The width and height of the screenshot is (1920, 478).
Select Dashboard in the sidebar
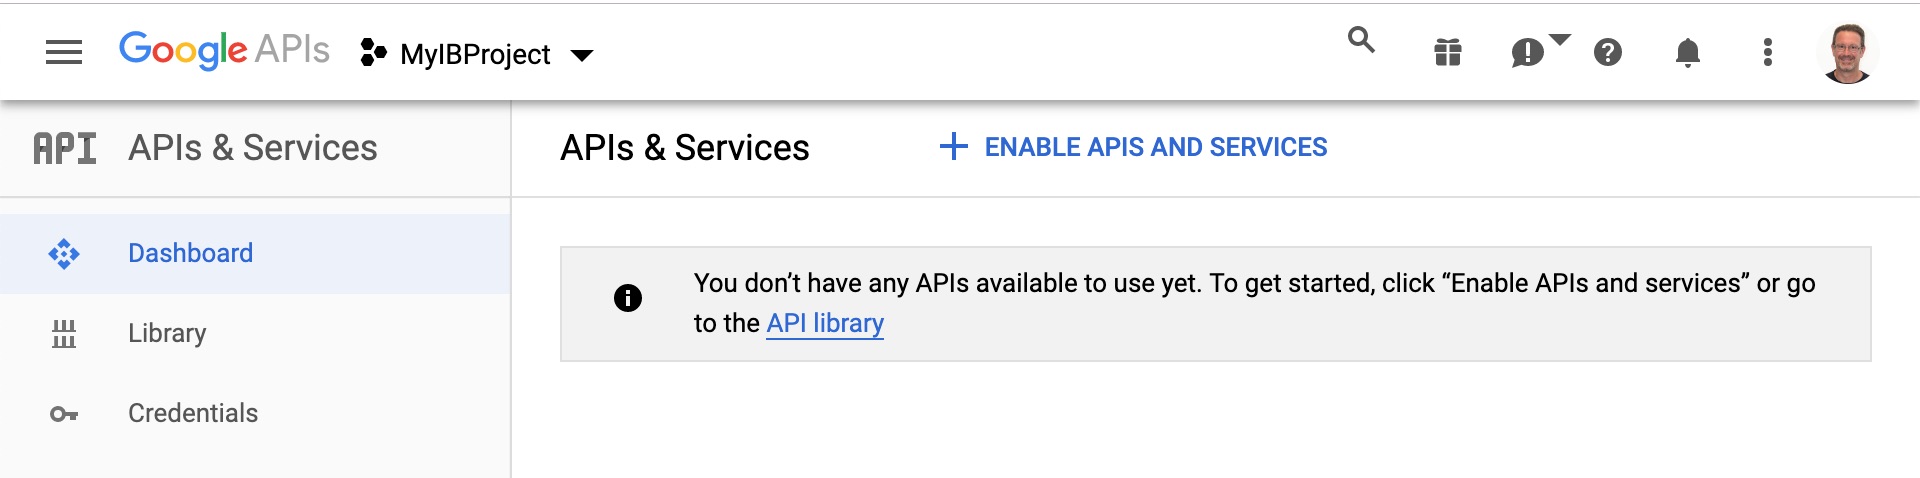click(x=255, y=253)
